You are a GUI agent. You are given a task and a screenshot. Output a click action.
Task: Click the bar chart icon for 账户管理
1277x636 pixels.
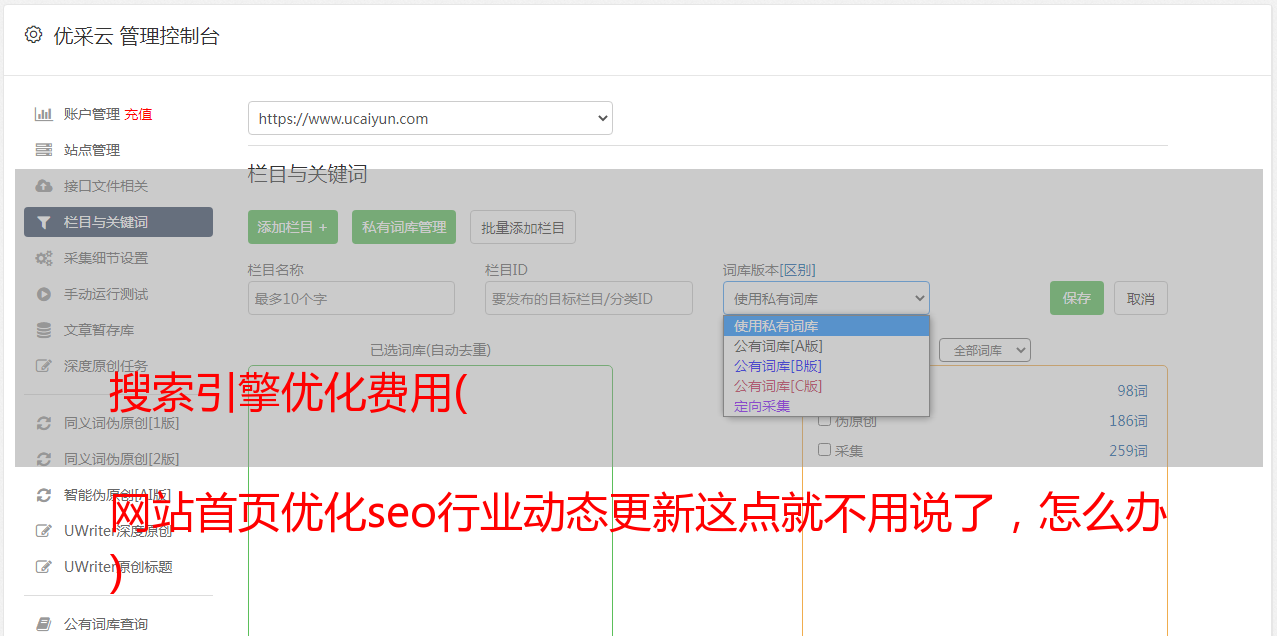[44, 114]
